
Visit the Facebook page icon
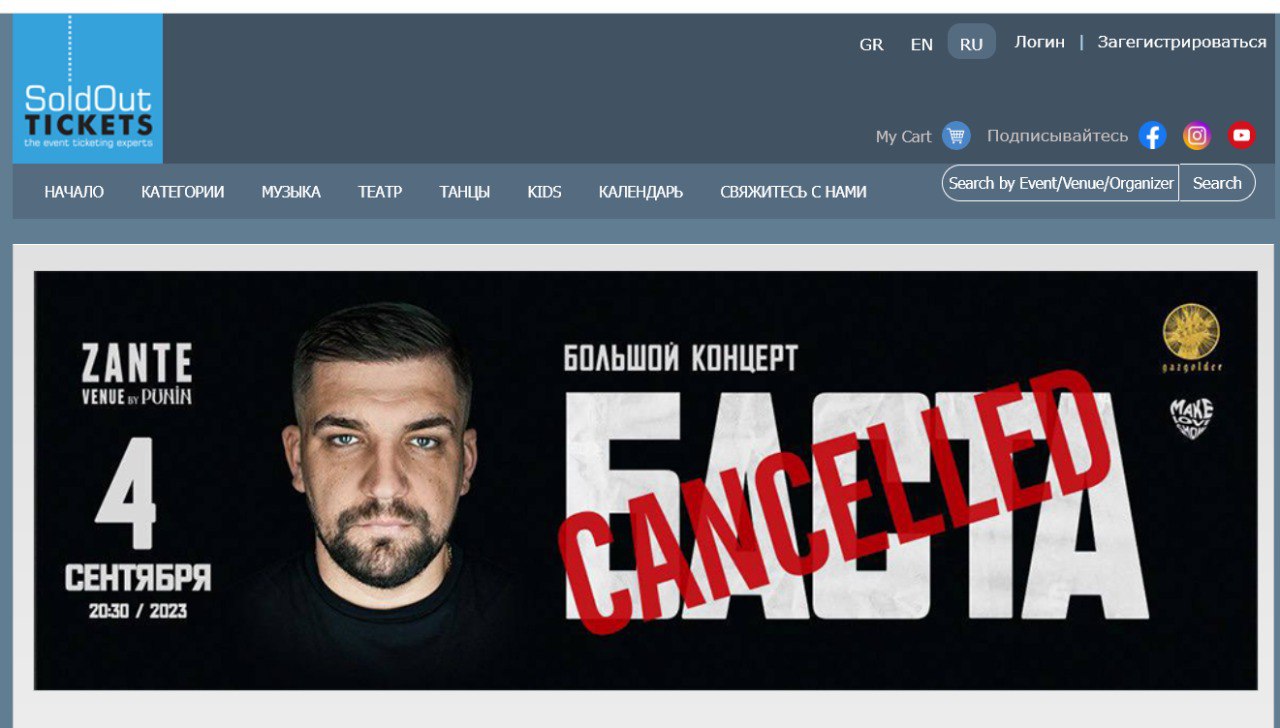[1153, 135]
